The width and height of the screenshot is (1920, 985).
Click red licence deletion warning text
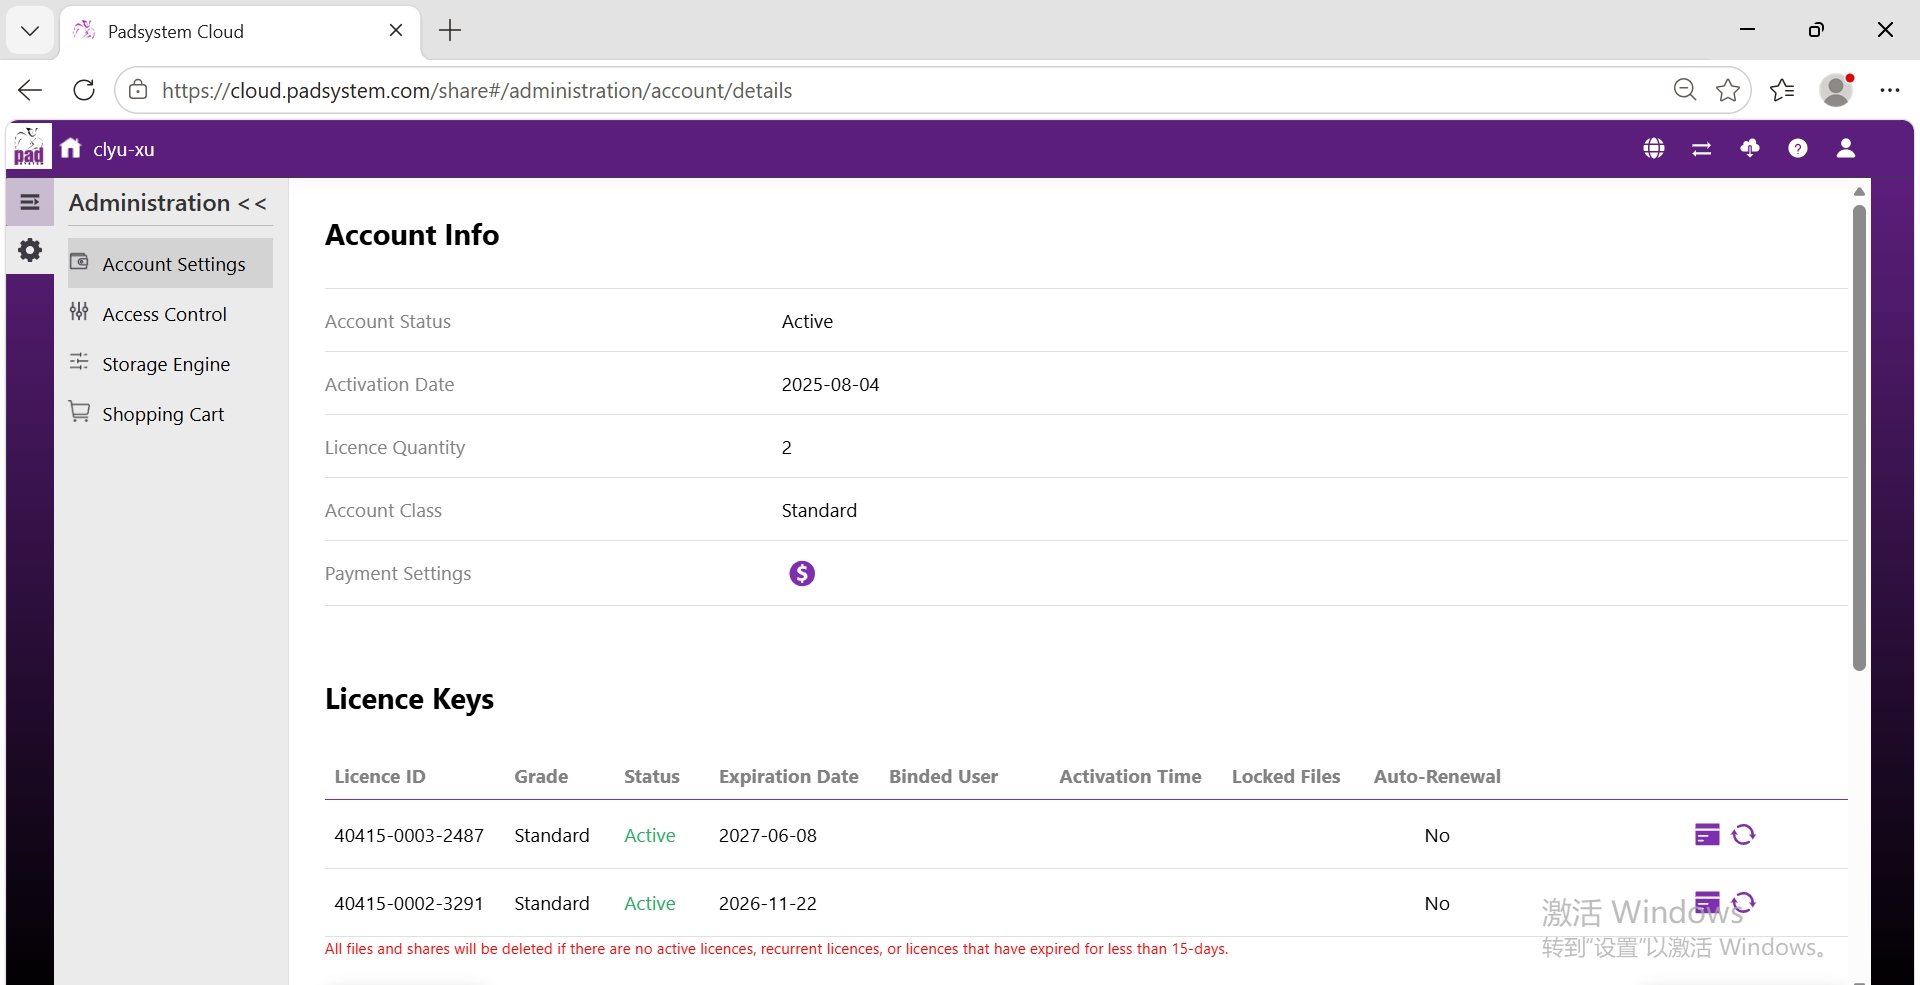tap(777, 949)
